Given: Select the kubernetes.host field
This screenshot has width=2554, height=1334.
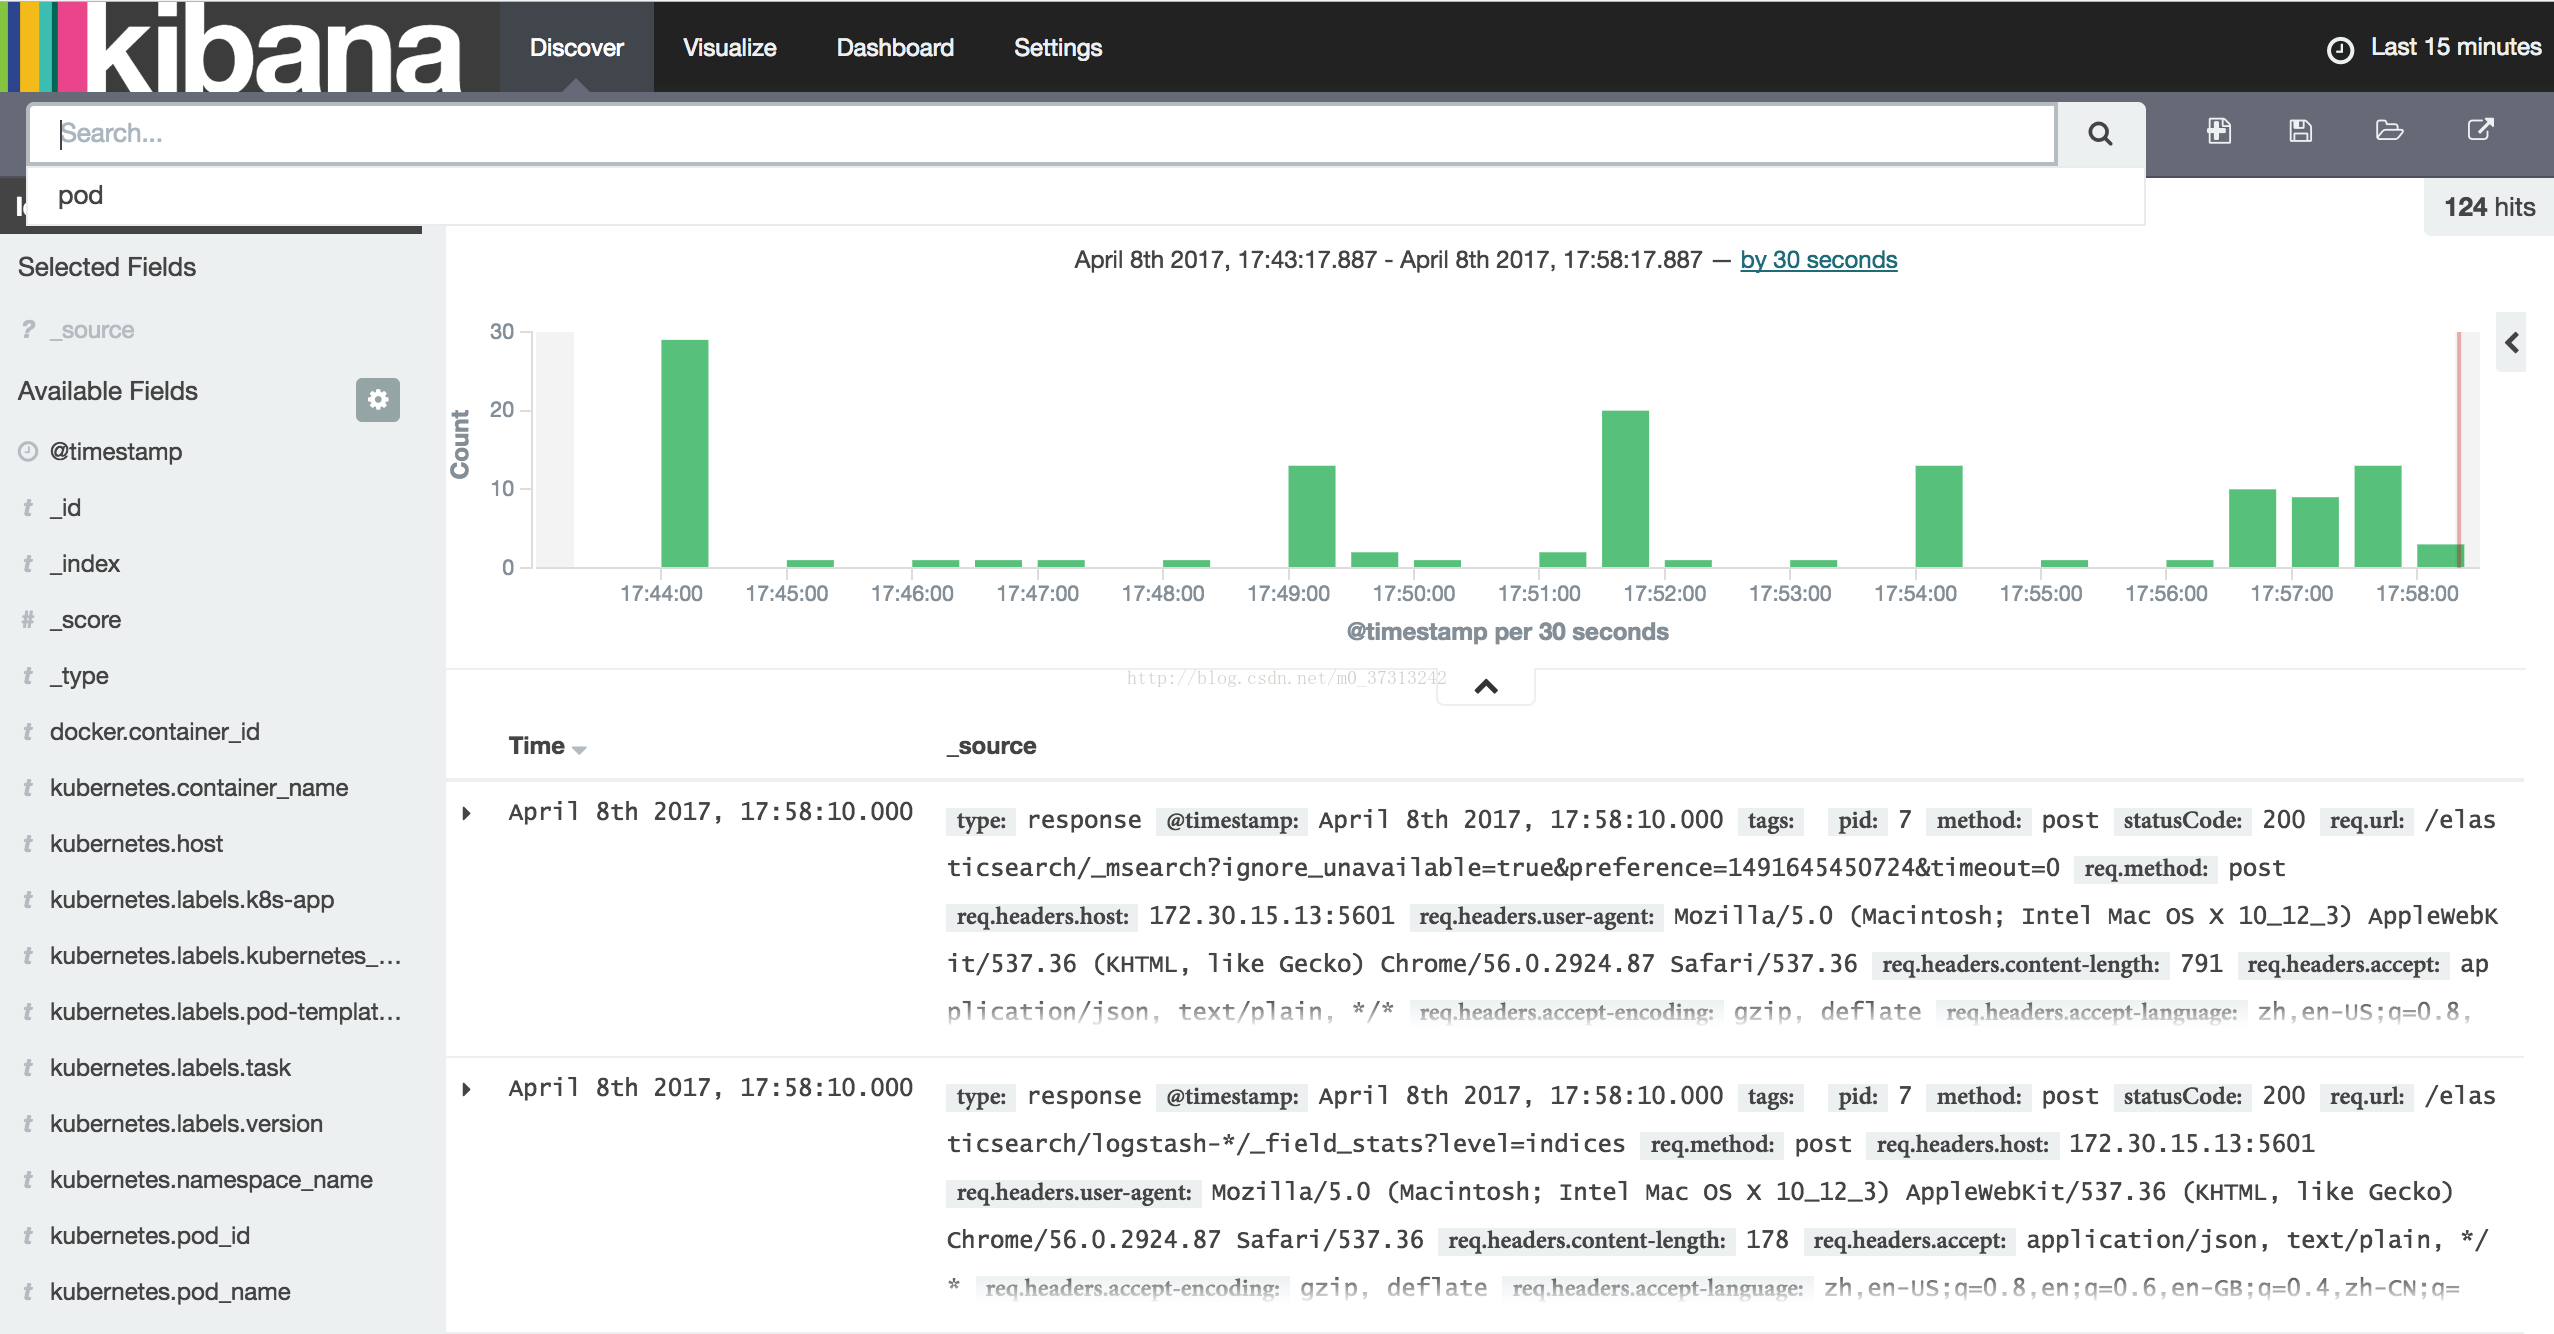Looking at the screenshot, I should 137,844.
